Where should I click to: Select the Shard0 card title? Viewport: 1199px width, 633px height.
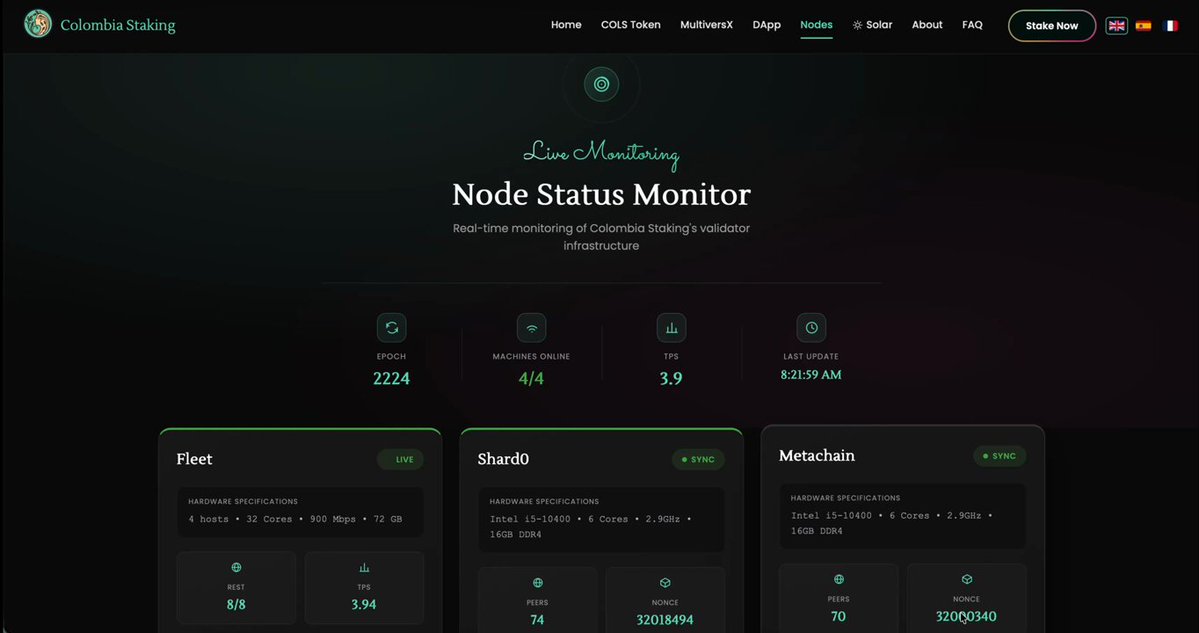(503, 459)
